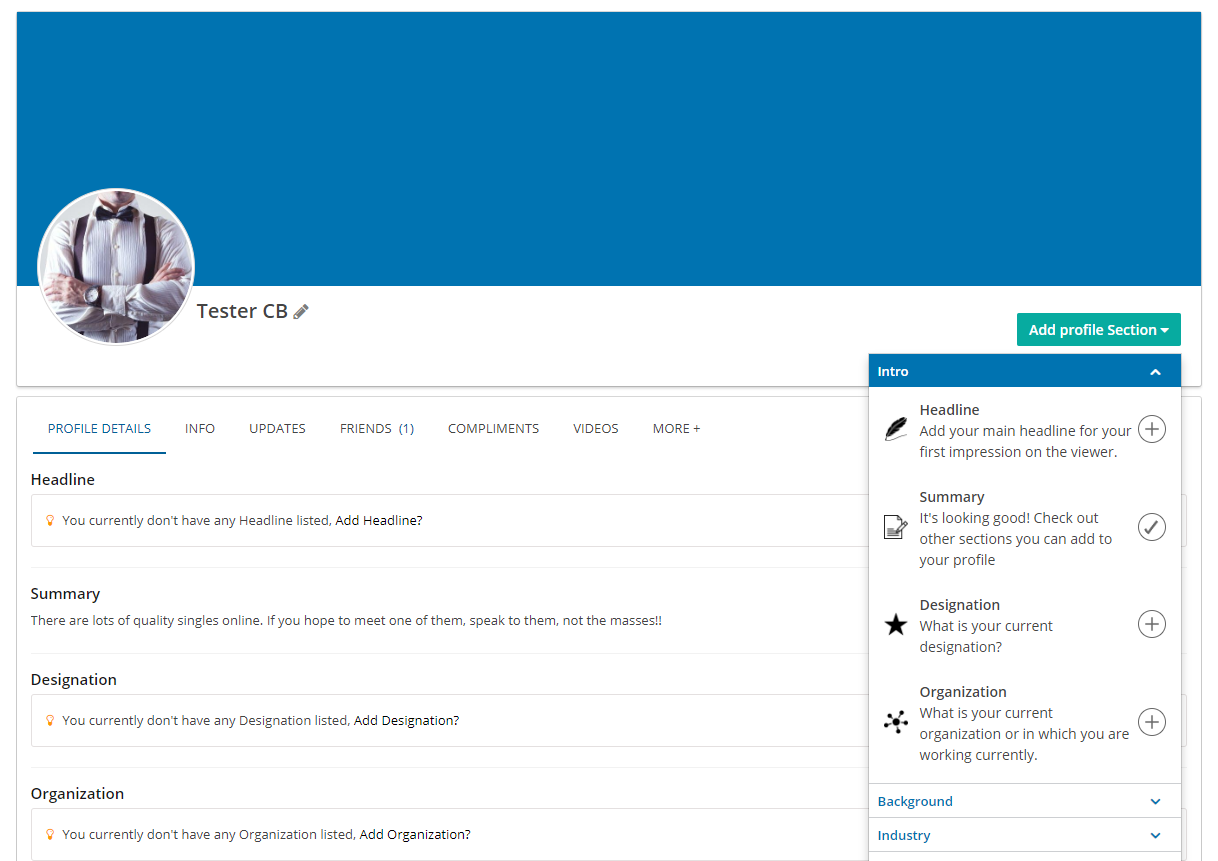Click the plus circle to add Headline
The image size is (1218, 861).
[1152, 430]
